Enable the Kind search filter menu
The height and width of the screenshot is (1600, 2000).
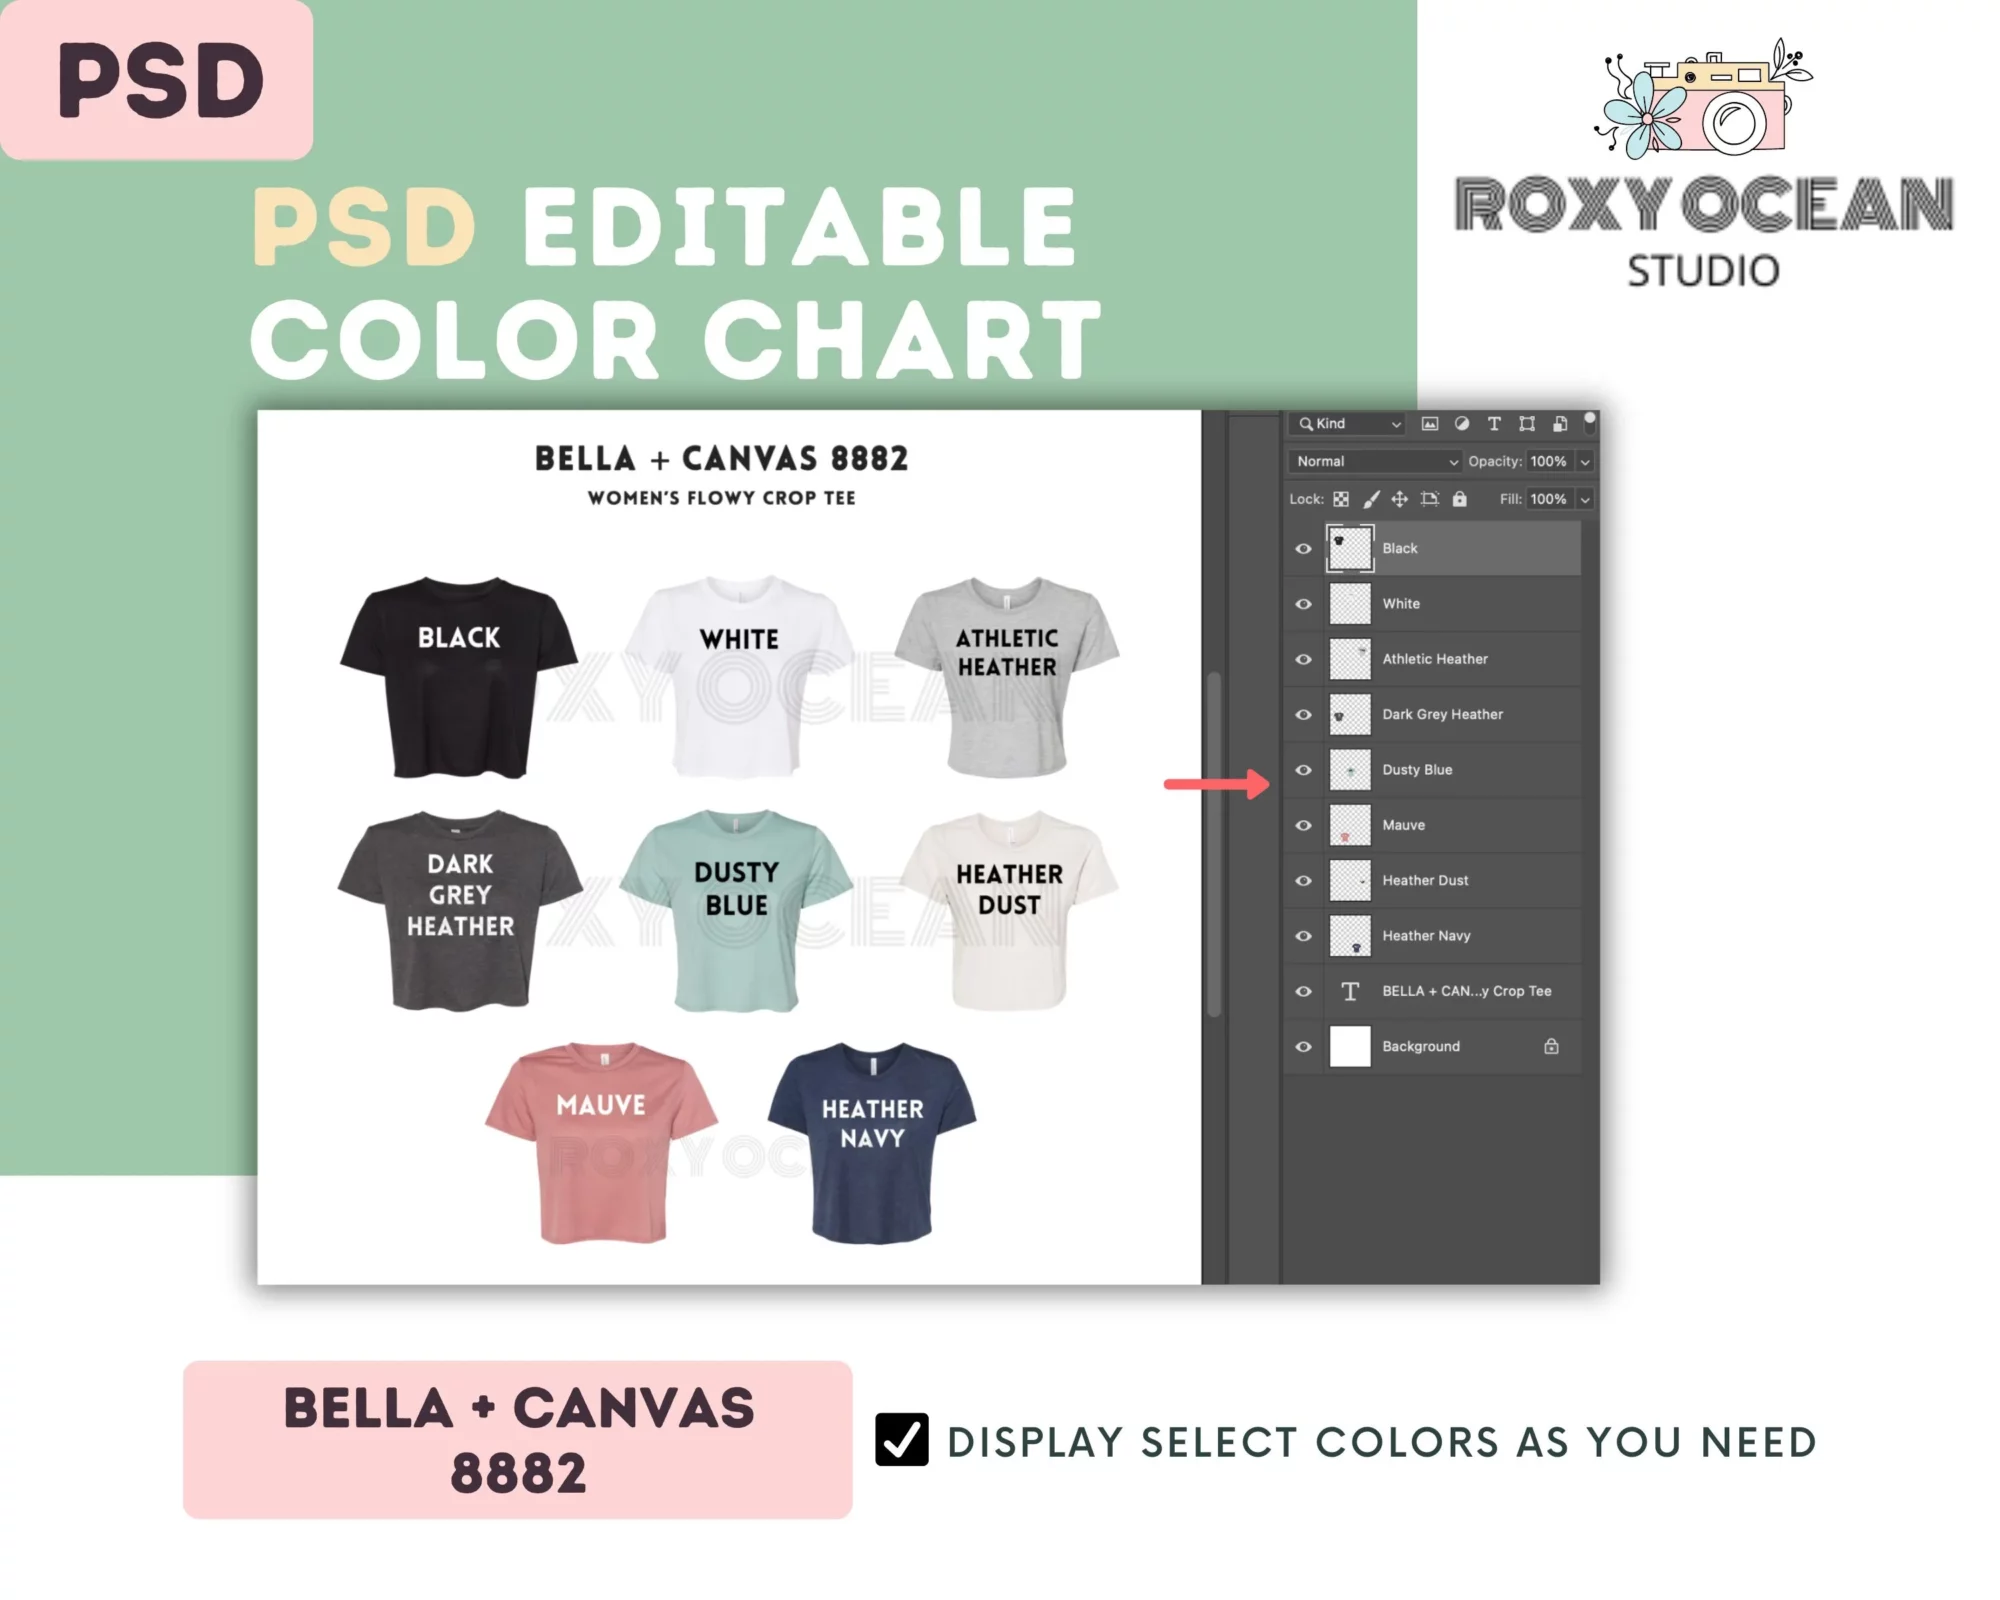(1337, 424)
